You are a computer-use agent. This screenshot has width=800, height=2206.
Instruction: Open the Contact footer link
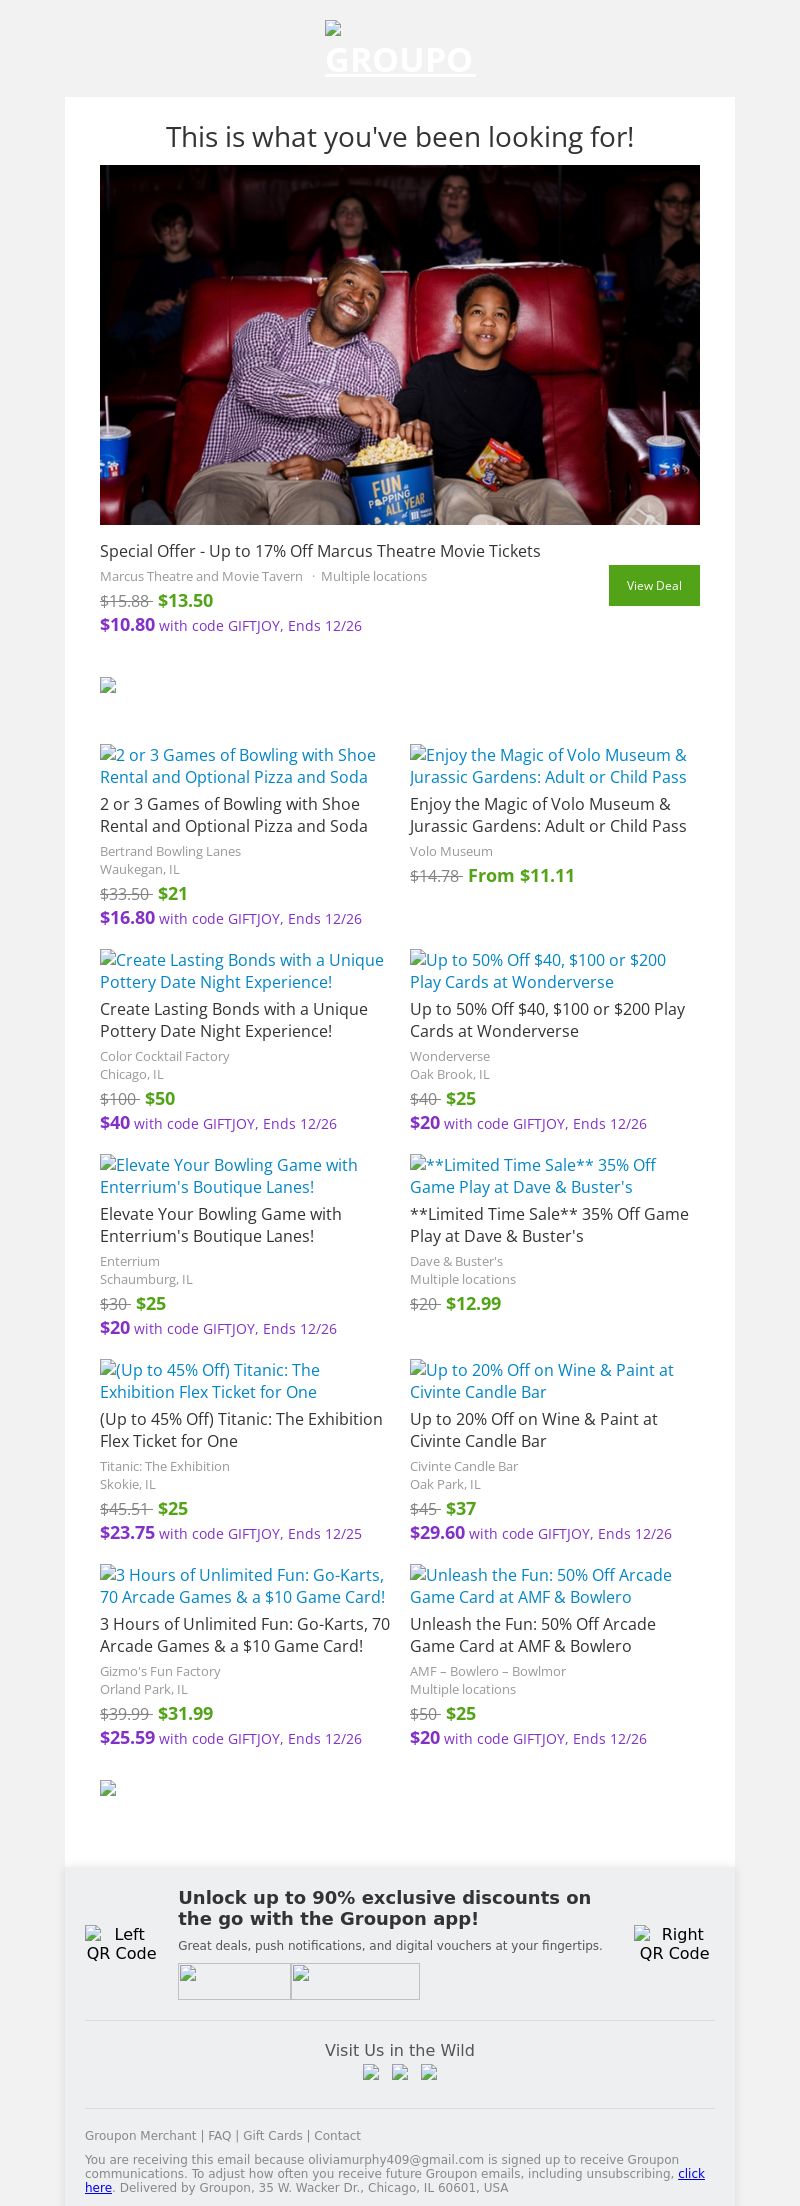point(337,2135)
